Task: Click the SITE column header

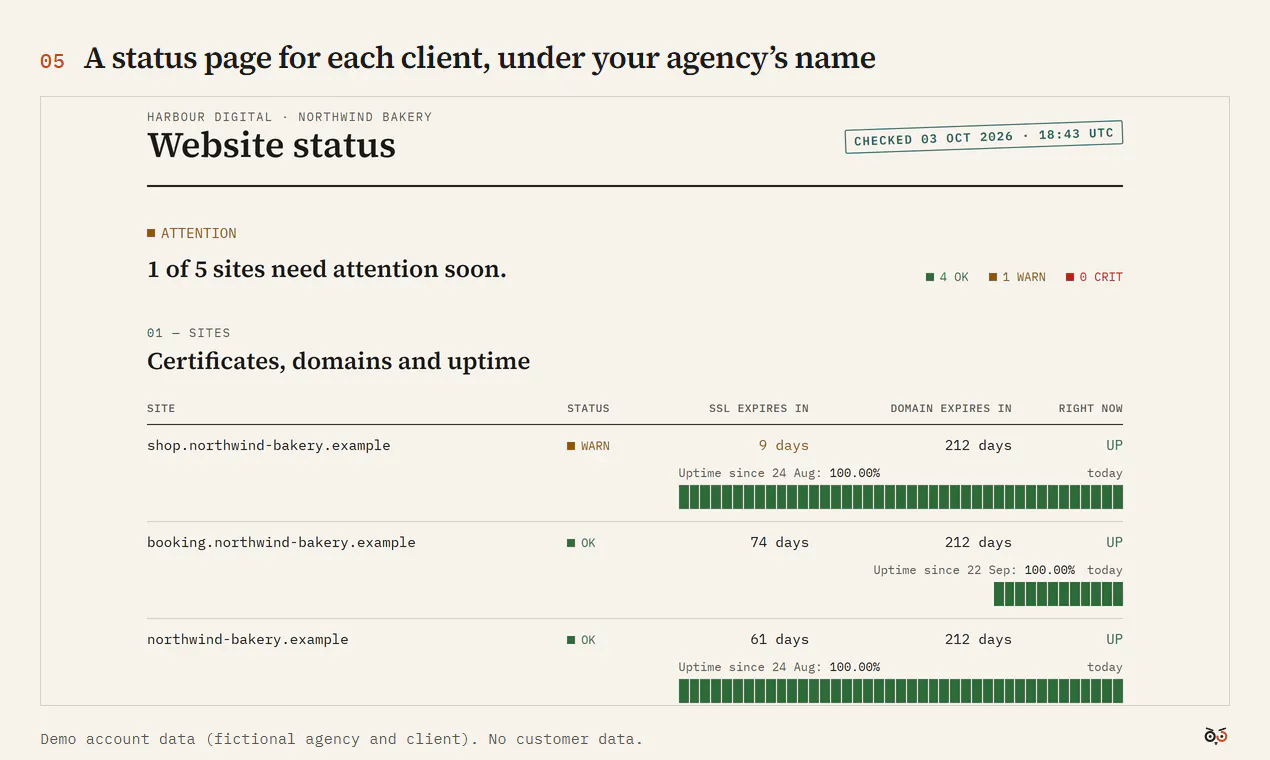Action: (x=161, y=408)
